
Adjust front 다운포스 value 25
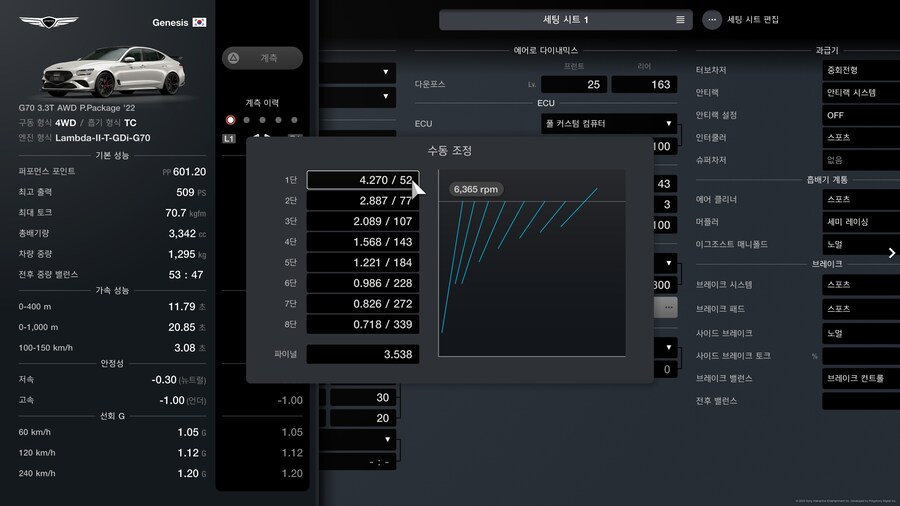click(574, 85)
